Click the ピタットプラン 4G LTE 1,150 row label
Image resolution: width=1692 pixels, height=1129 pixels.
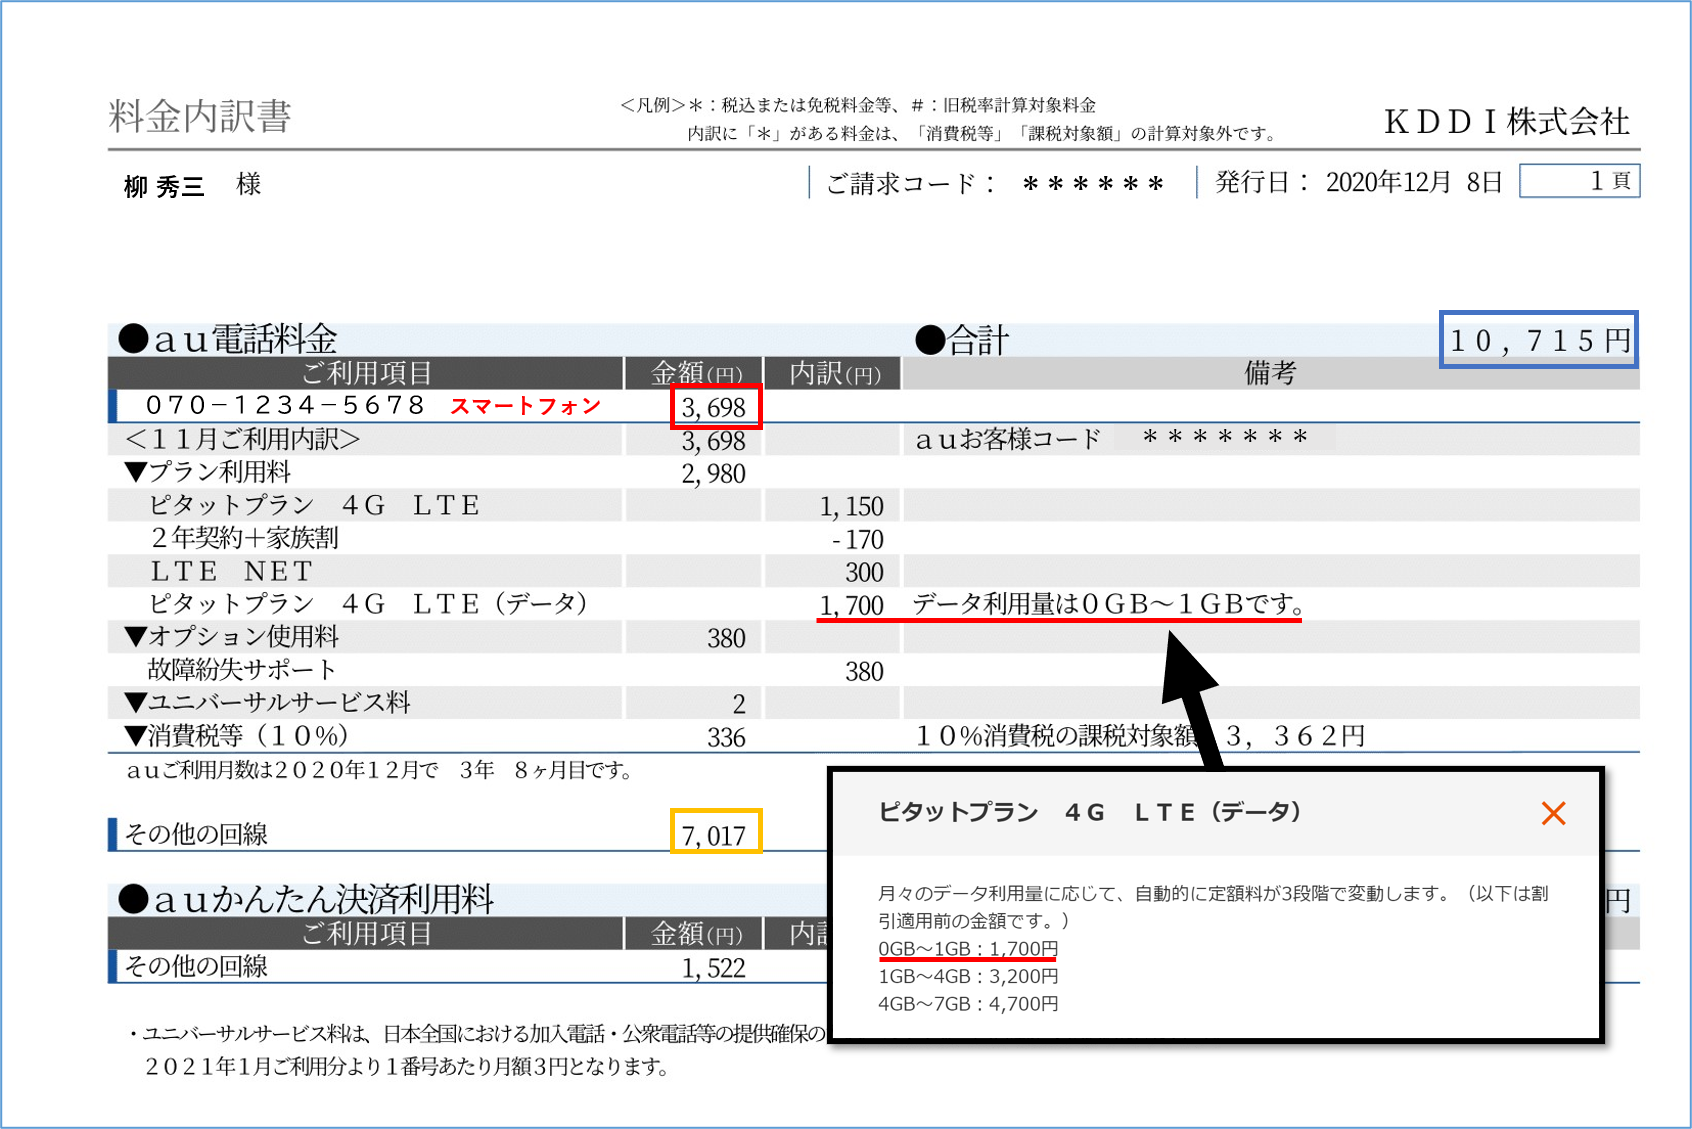pyautogui.click(x=314, y=505)
